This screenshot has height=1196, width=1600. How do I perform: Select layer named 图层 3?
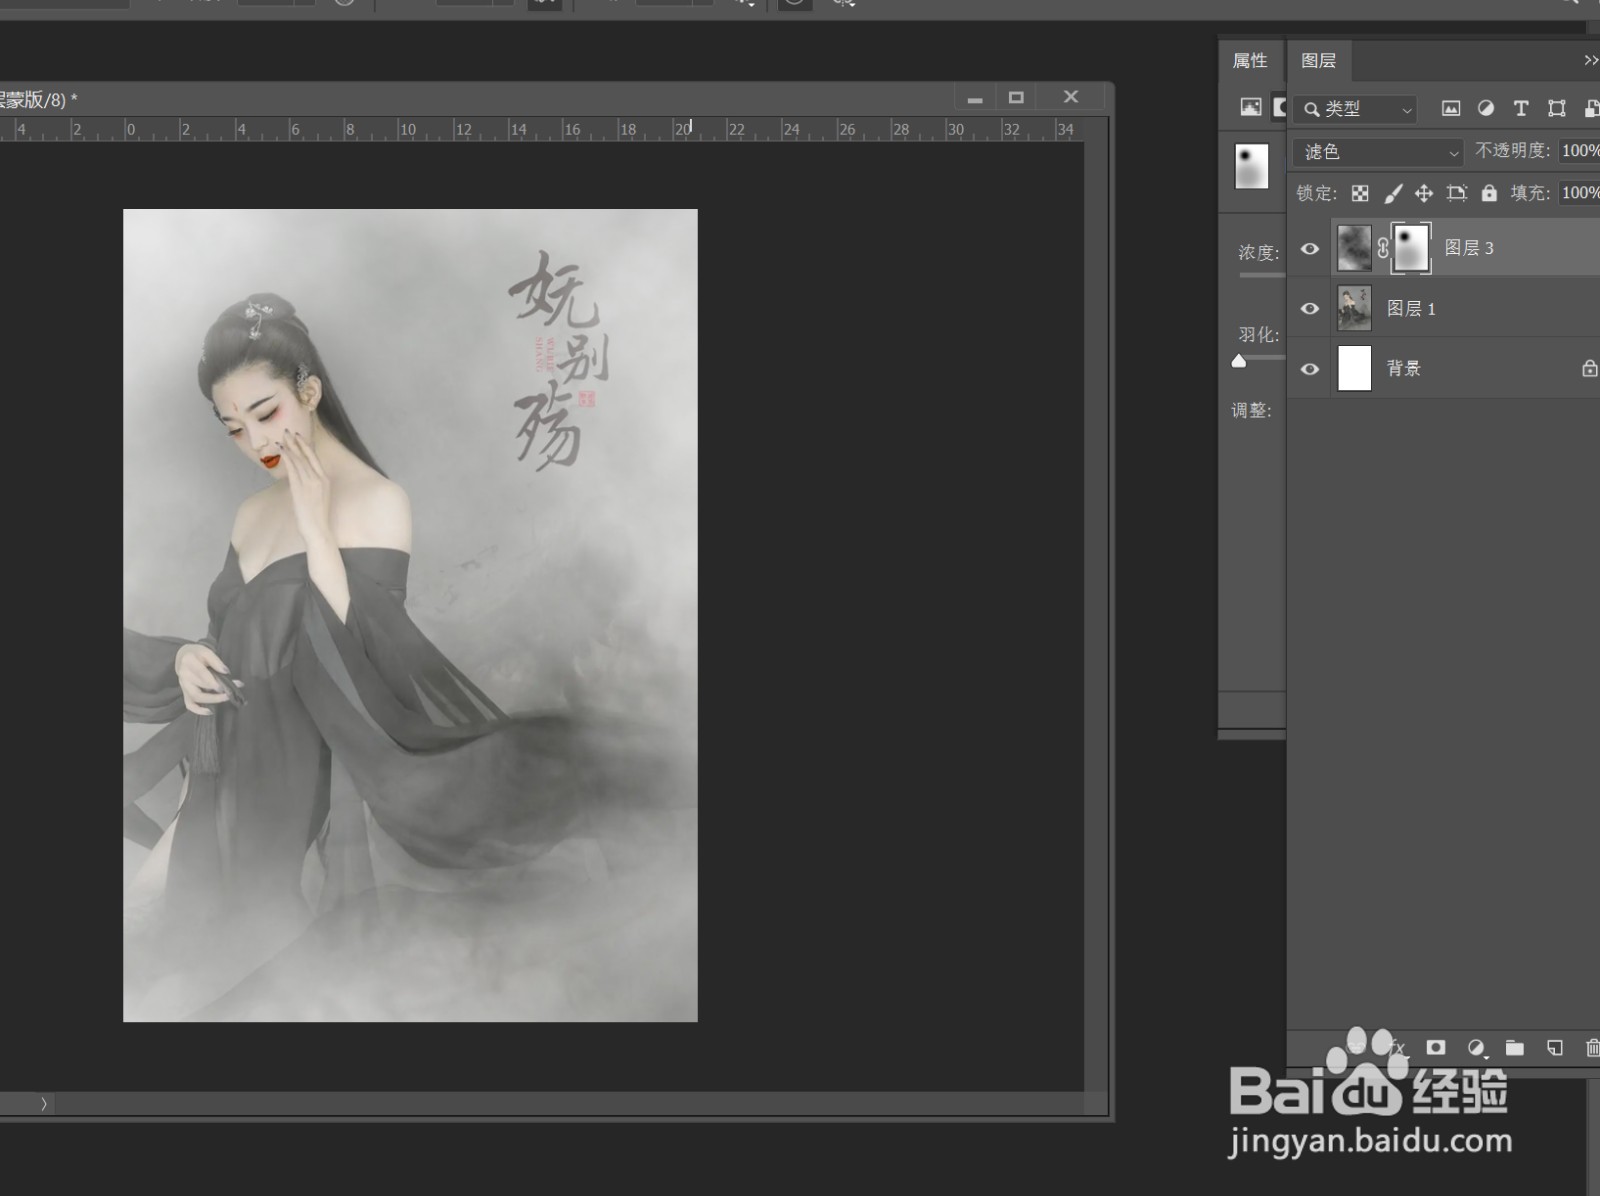click(x=1469, y=248)
